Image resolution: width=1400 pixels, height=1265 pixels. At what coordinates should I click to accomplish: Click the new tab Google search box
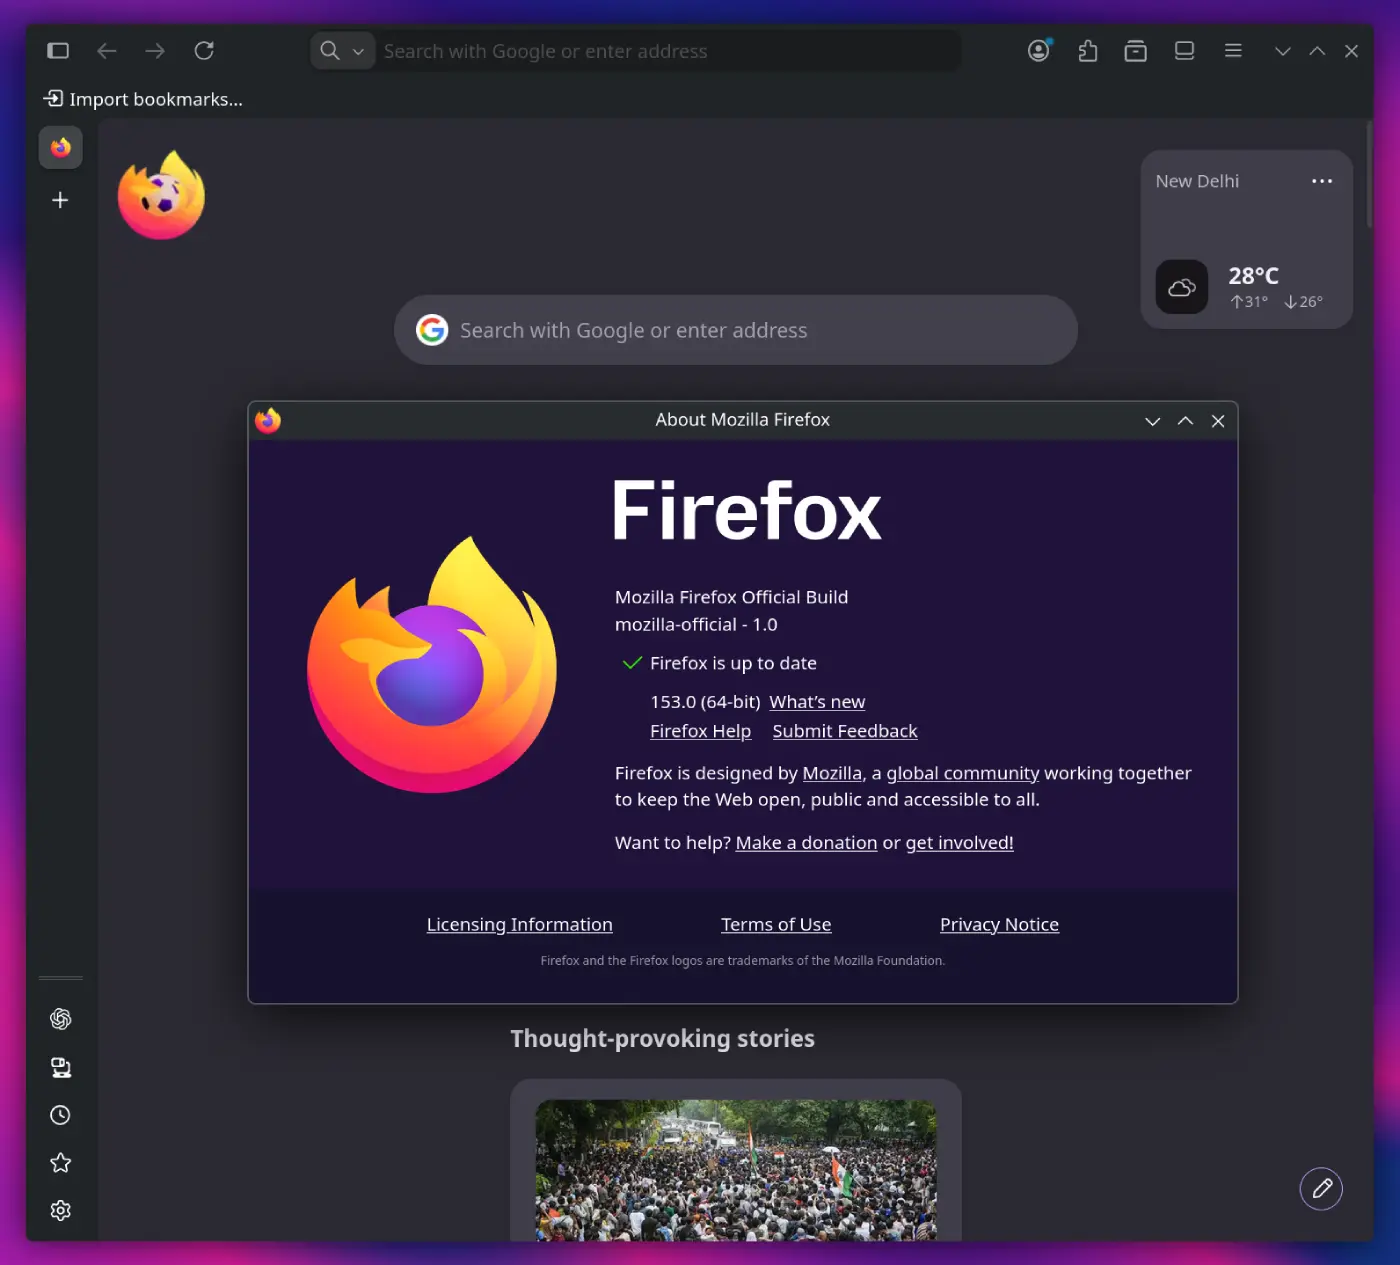[736, 330]
